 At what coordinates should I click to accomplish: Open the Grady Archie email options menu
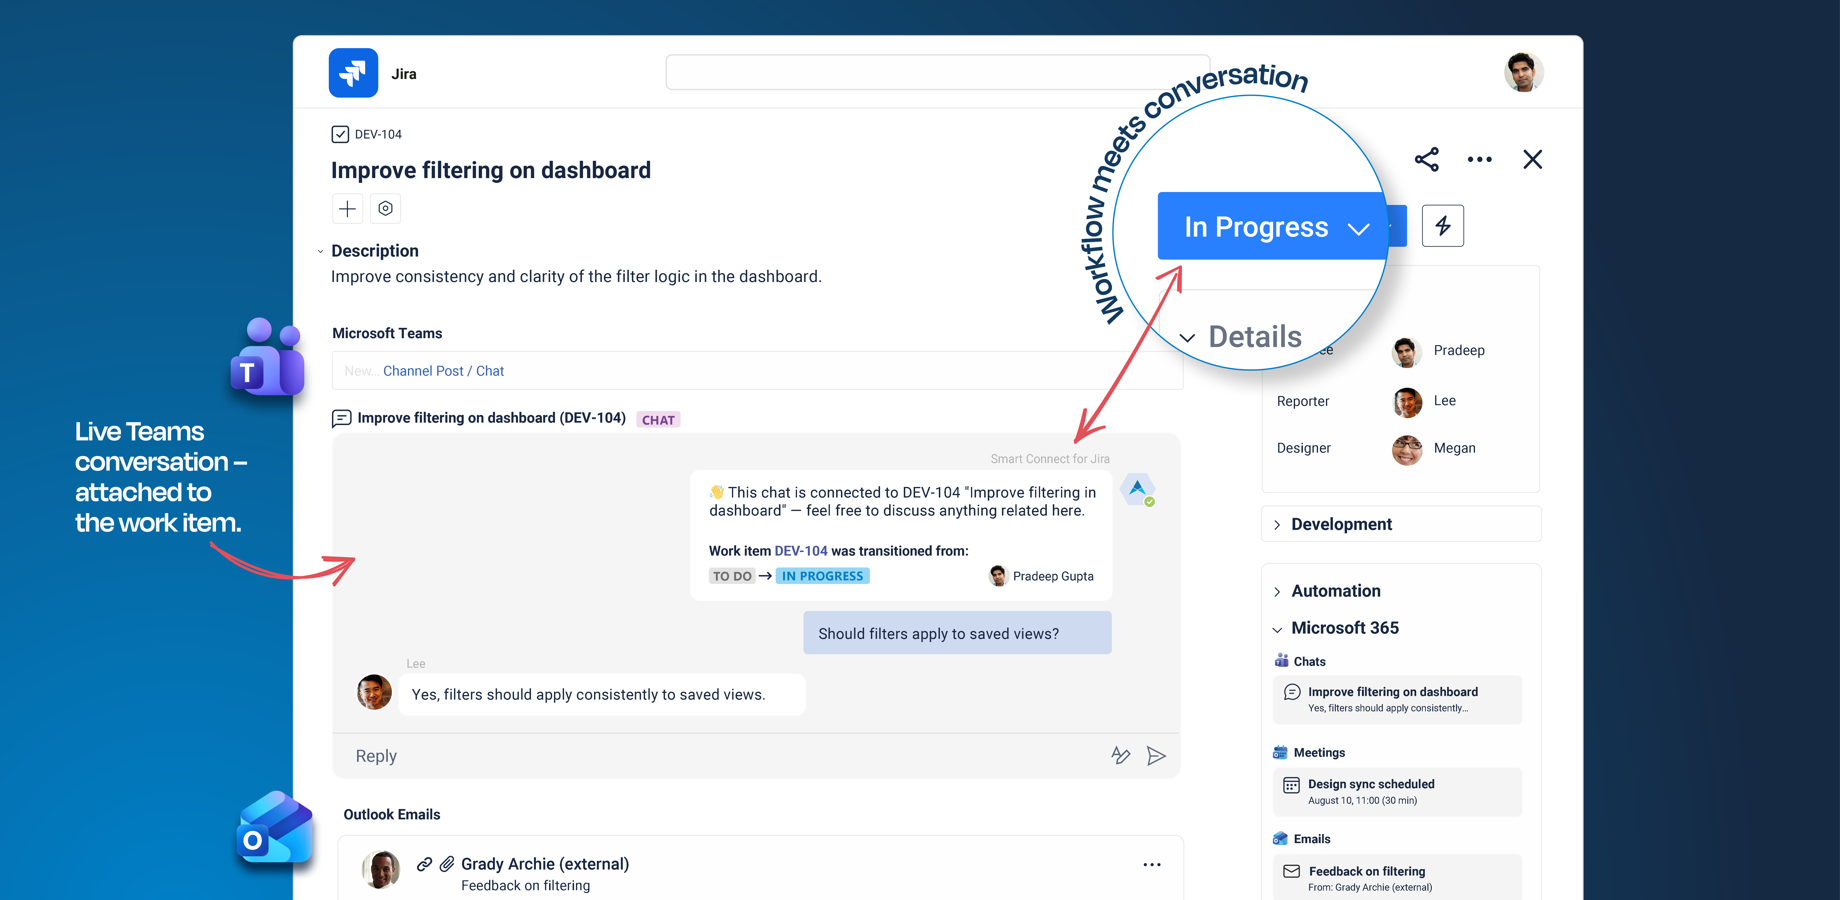click(1152, 864)
